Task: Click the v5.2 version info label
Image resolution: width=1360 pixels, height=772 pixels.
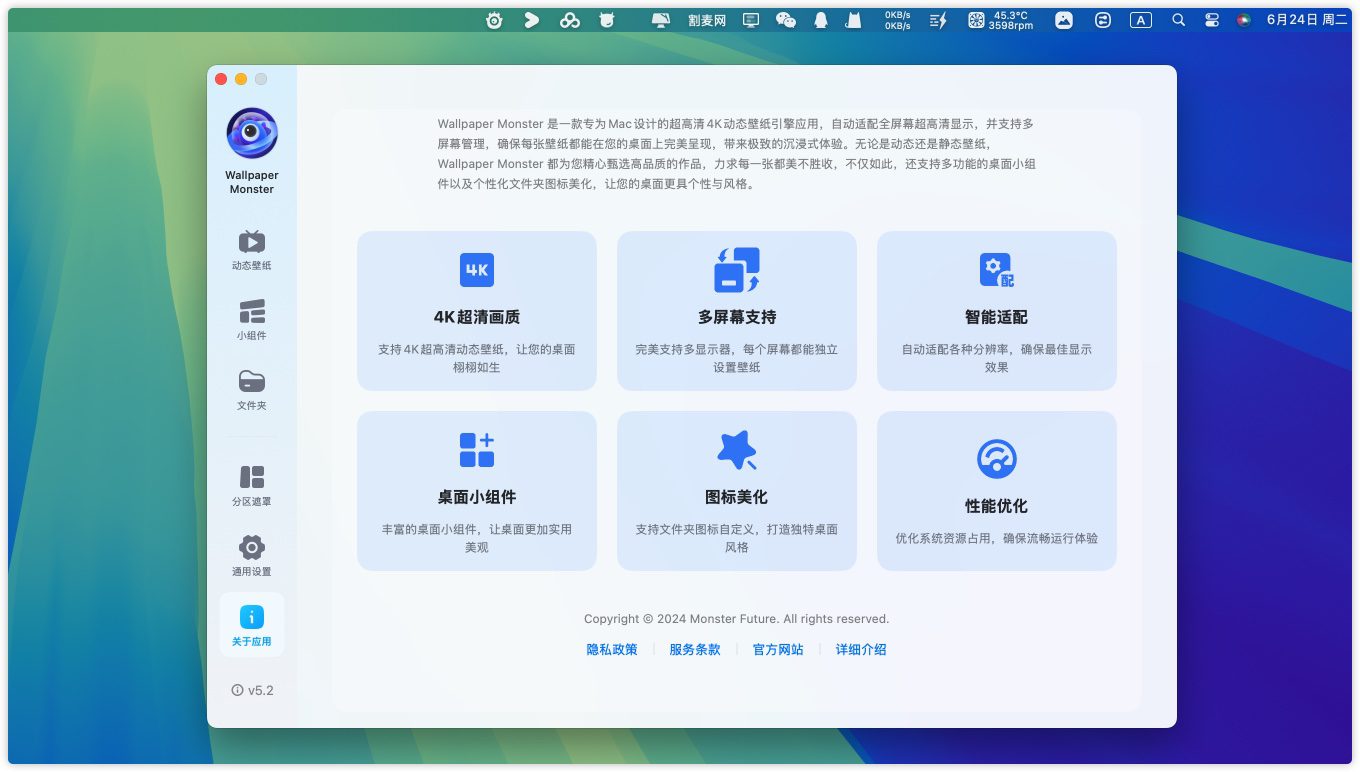Action: tap(252, 690)
